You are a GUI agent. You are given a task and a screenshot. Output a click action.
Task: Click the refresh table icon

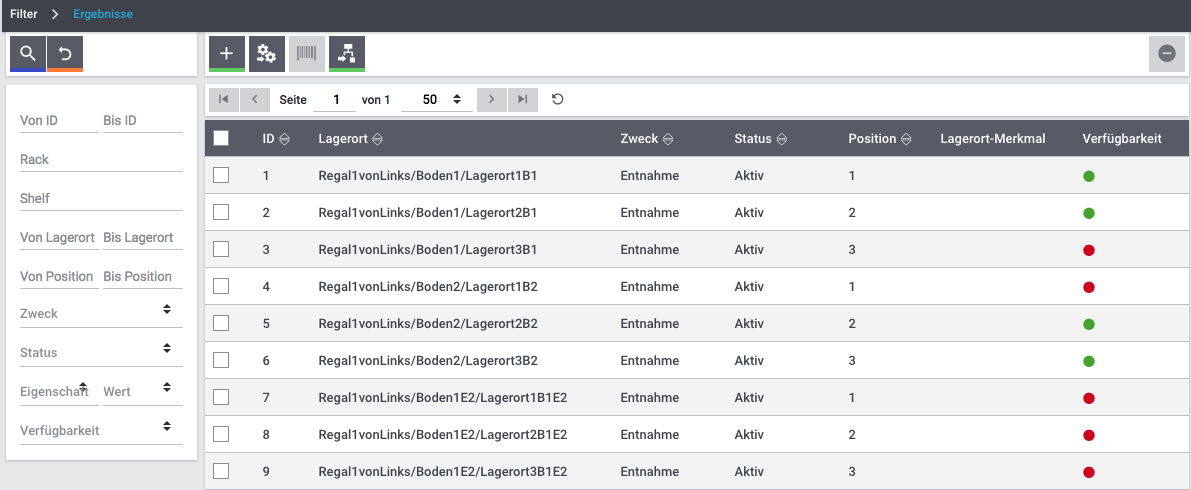558,100
